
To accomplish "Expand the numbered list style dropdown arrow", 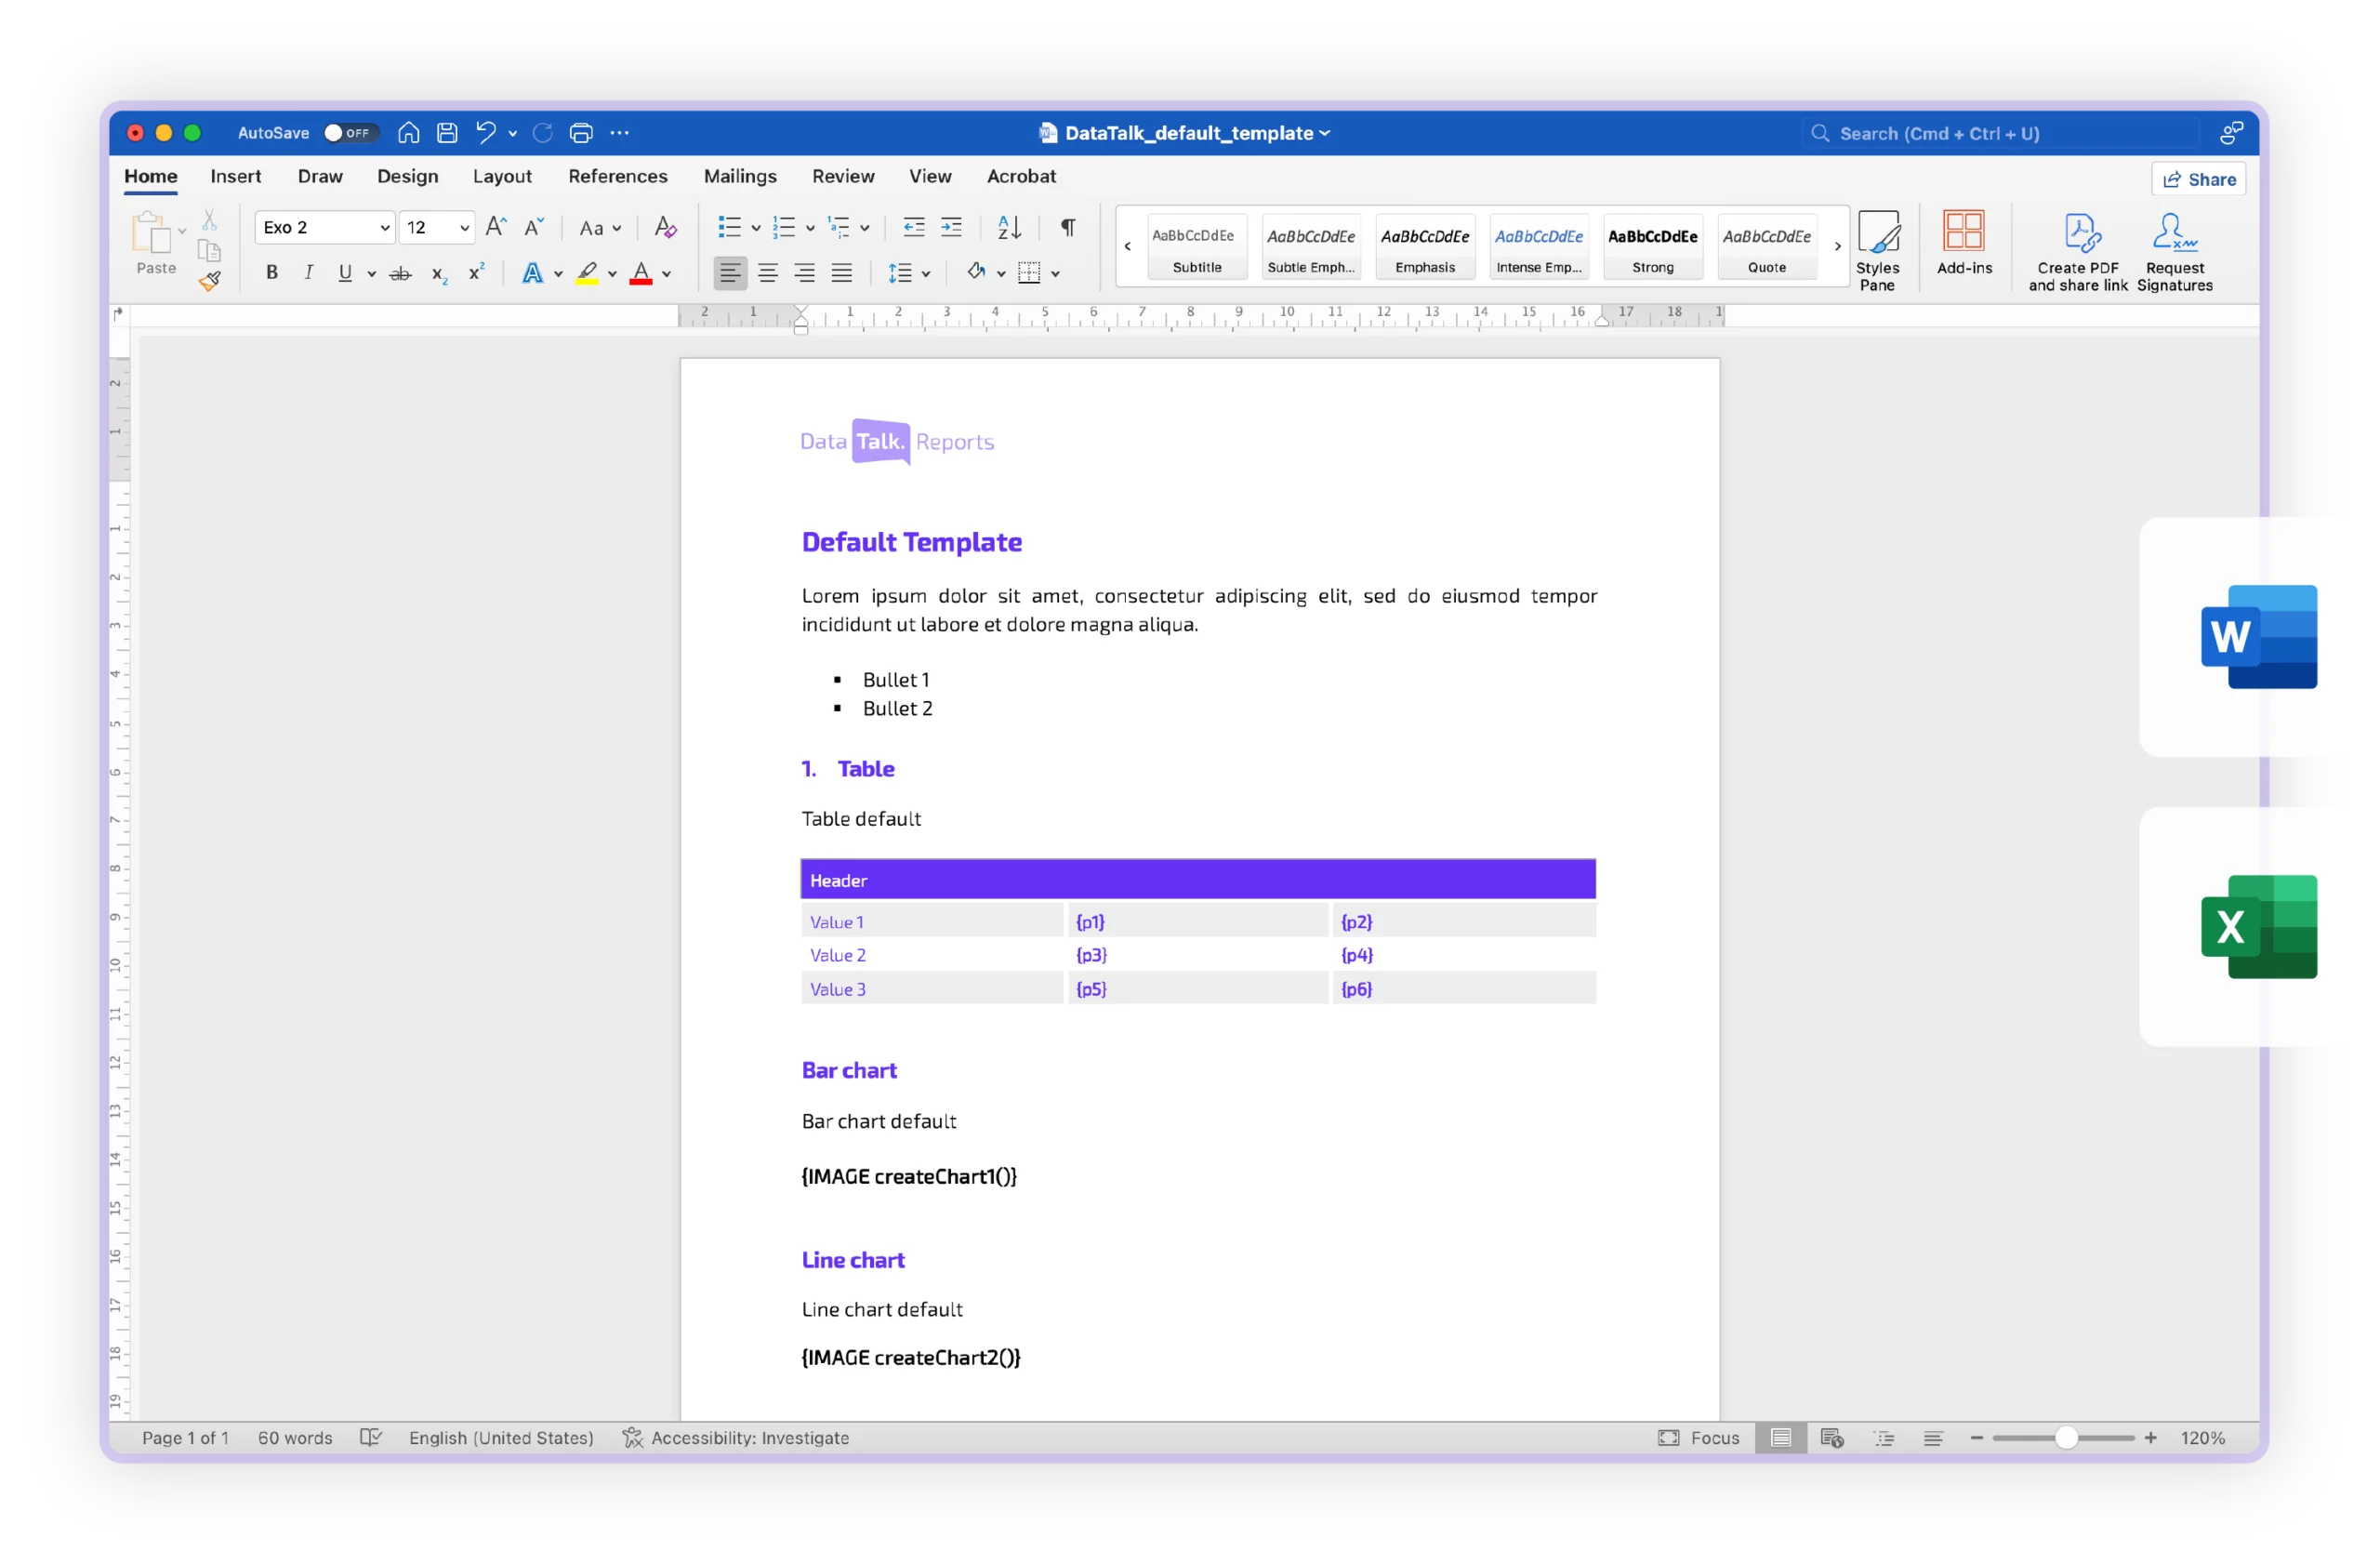I will point(810,229).
